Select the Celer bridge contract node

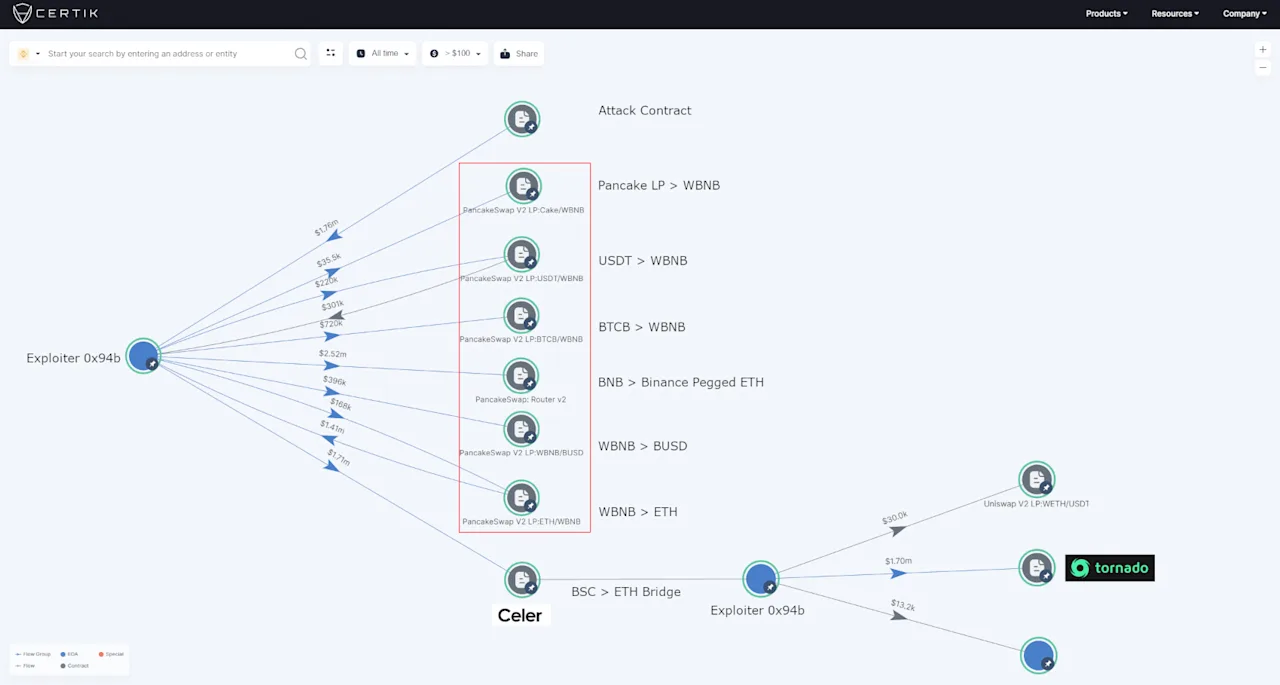click(522, 580)
